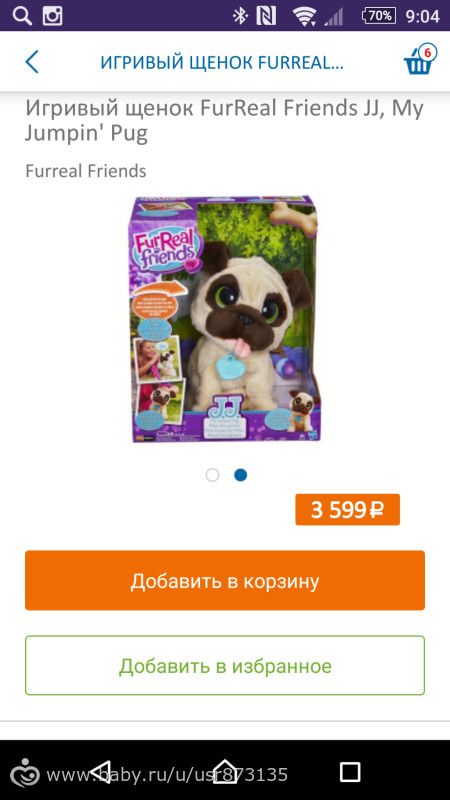Image resolution: width=450 pixels, height=800 pixels.
Task: Select the first image page dot
Action: point(212,475)
